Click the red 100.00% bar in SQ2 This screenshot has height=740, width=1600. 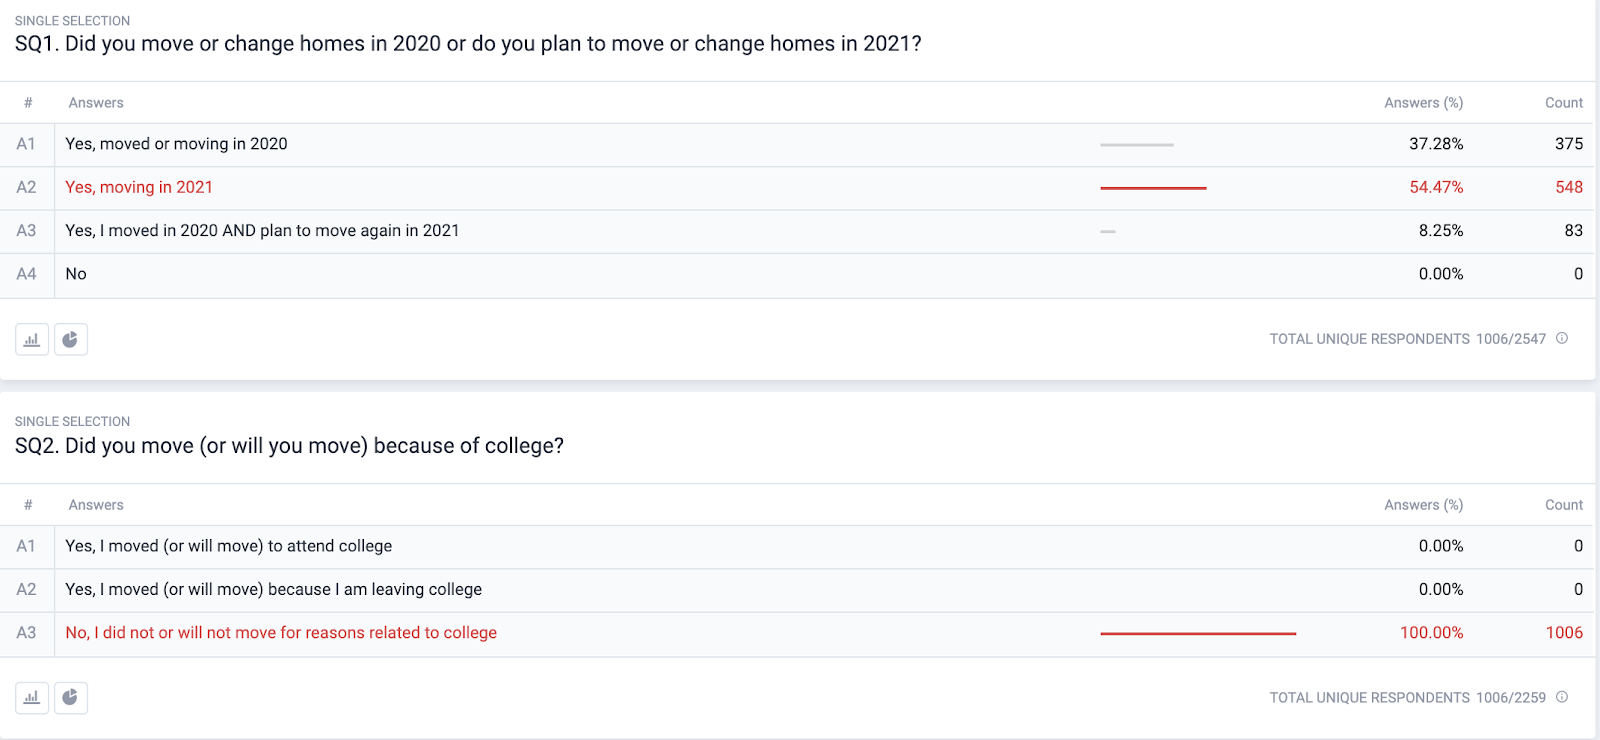point(1198,634)
